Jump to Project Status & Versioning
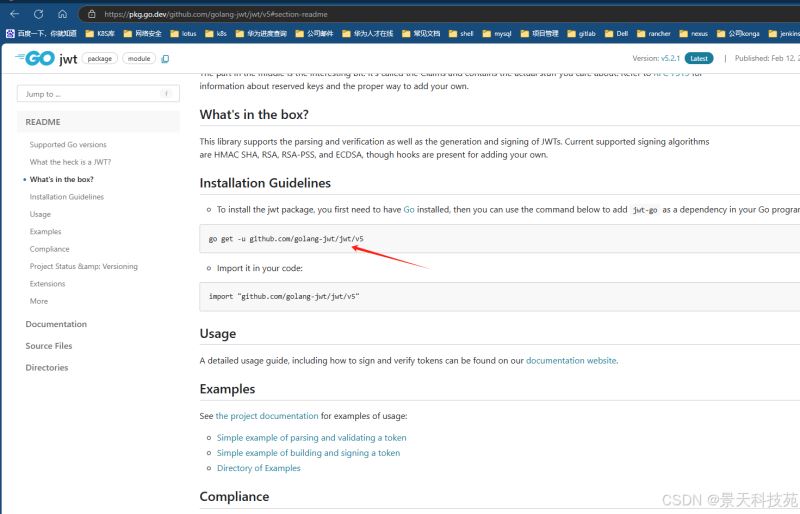 84,266
